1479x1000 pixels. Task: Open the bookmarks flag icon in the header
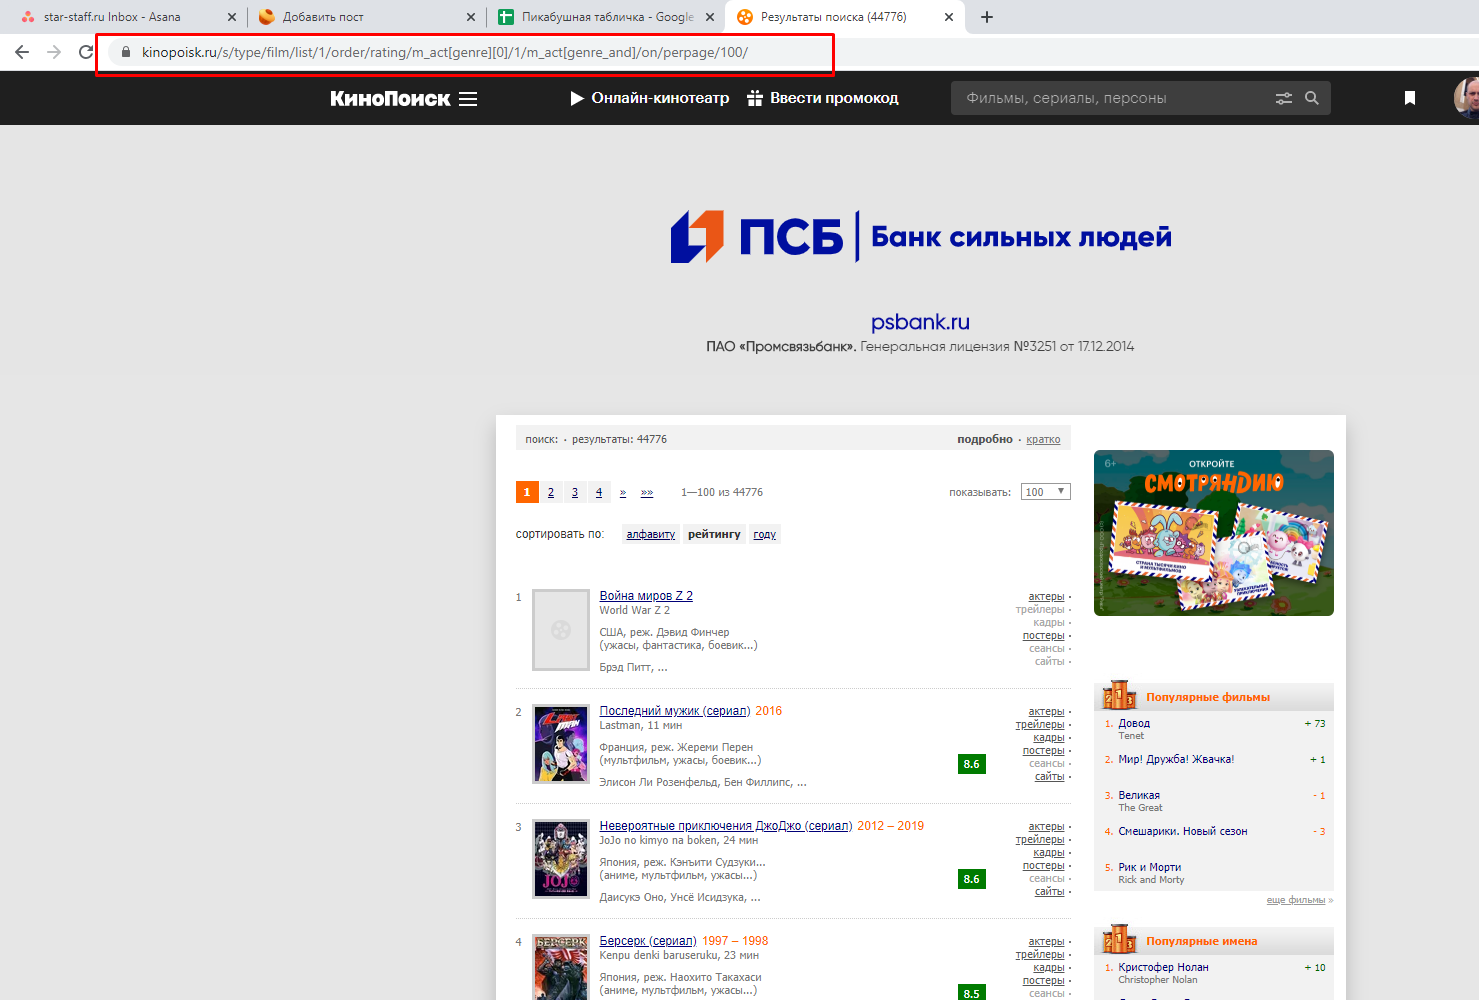(1410, 98)
